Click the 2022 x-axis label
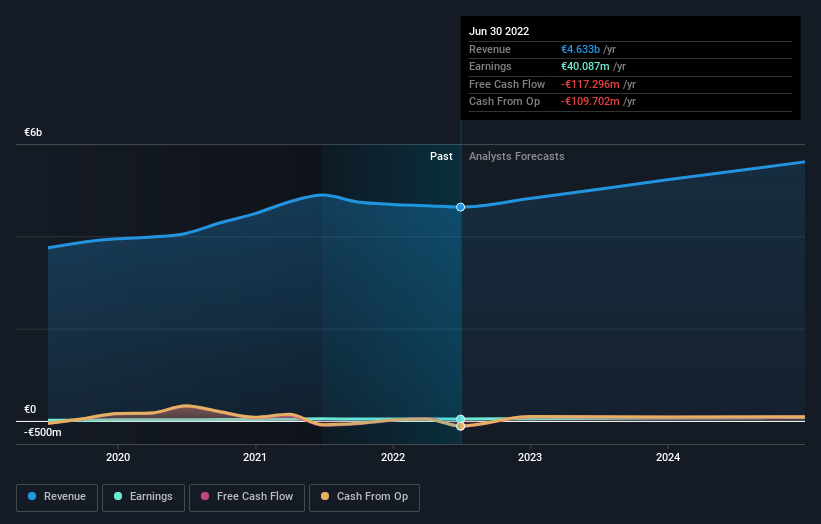The width and height of the screenshot is (821, 524). 393,458
